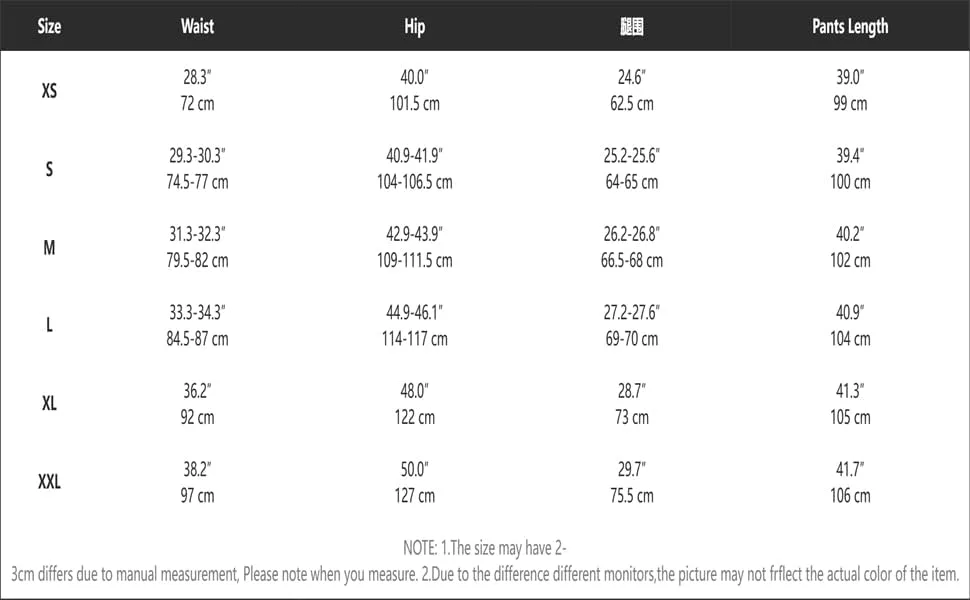
Task: Click the Waist column header
Action: (197, 26)
